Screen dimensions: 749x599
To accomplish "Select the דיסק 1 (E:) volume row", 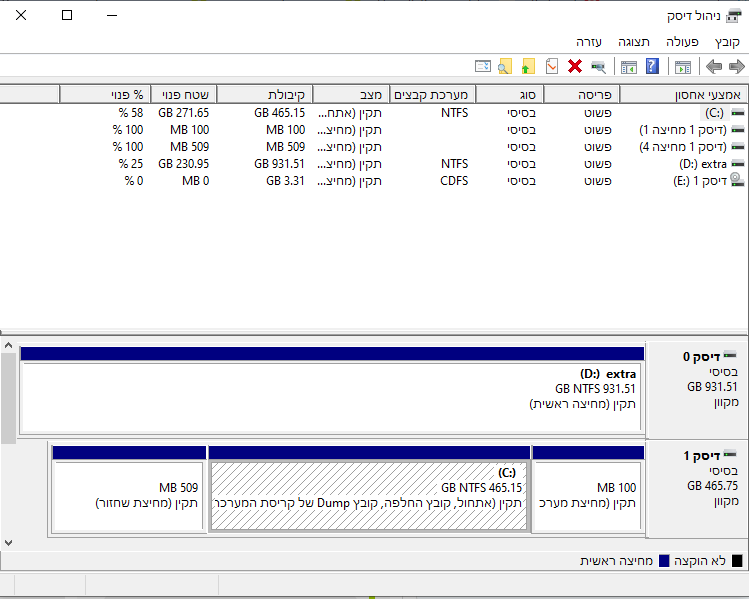I will (x=700, y=181).
